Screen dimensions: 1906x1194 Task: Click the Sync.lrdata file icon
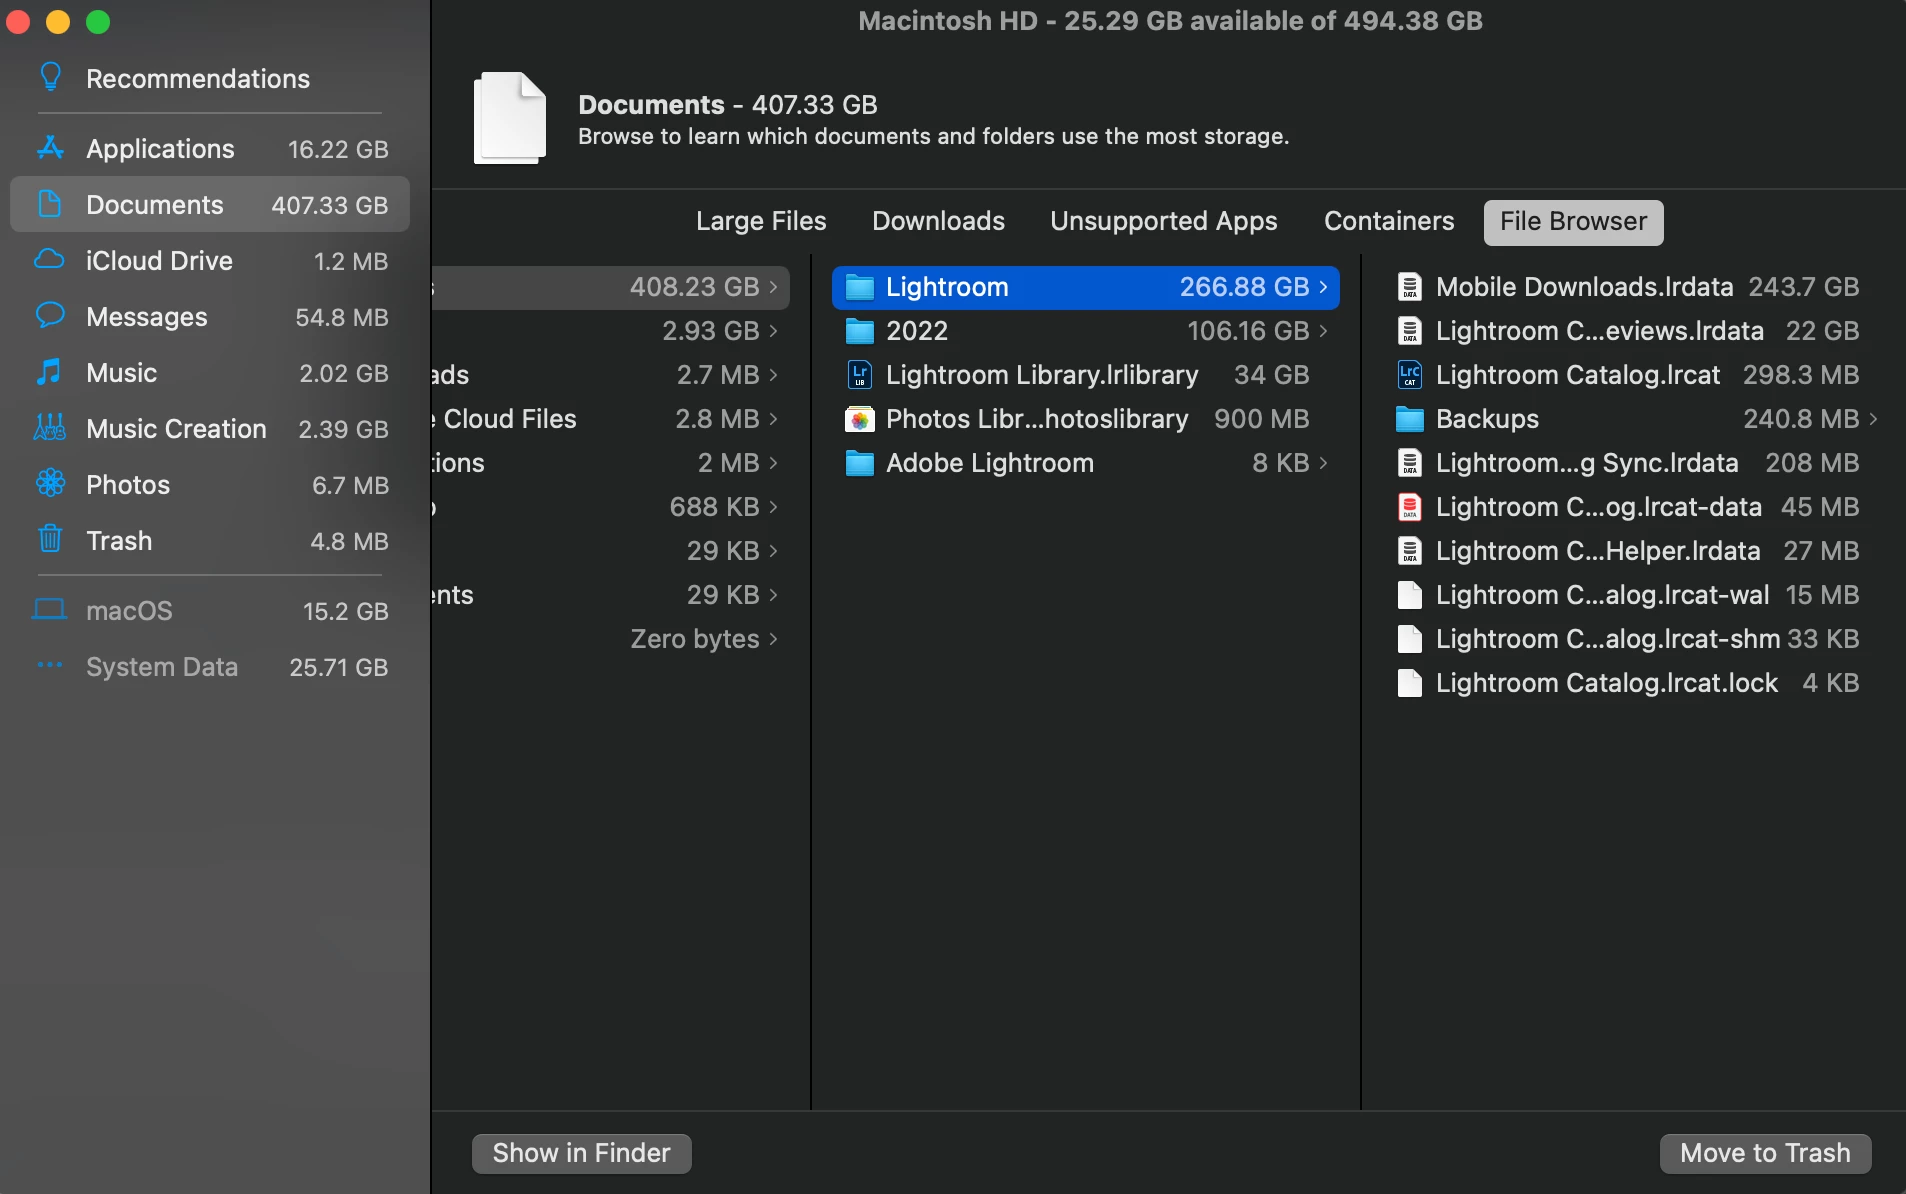pyautogui.click(x=1410, y=463)
